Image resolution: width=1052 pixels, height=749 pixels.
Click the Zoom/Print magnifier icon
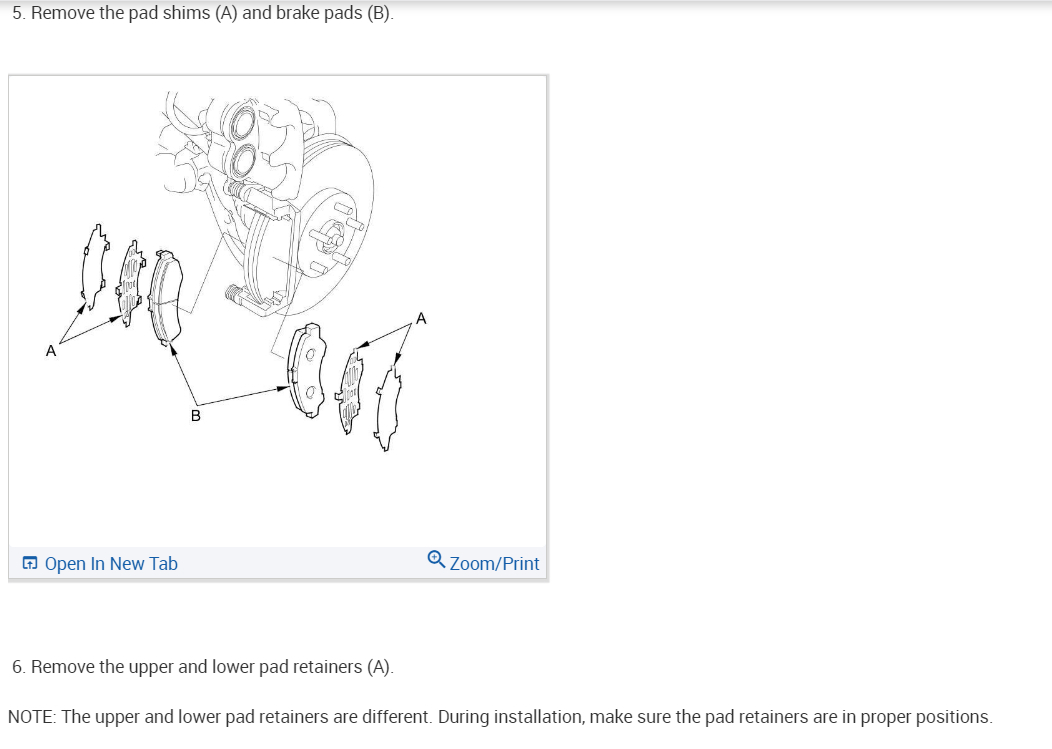point(436,559)
